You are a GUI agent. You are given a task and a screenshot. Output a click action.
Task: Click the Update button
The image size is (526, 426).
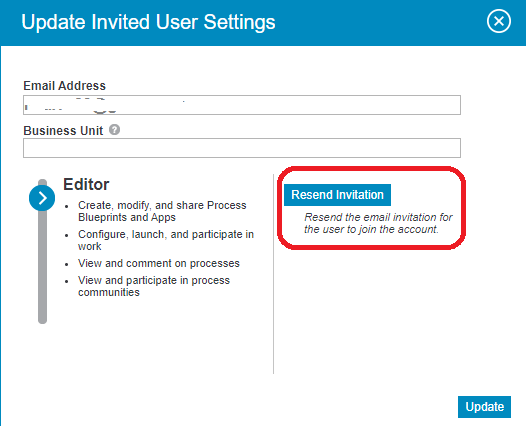tap(484, 407)
